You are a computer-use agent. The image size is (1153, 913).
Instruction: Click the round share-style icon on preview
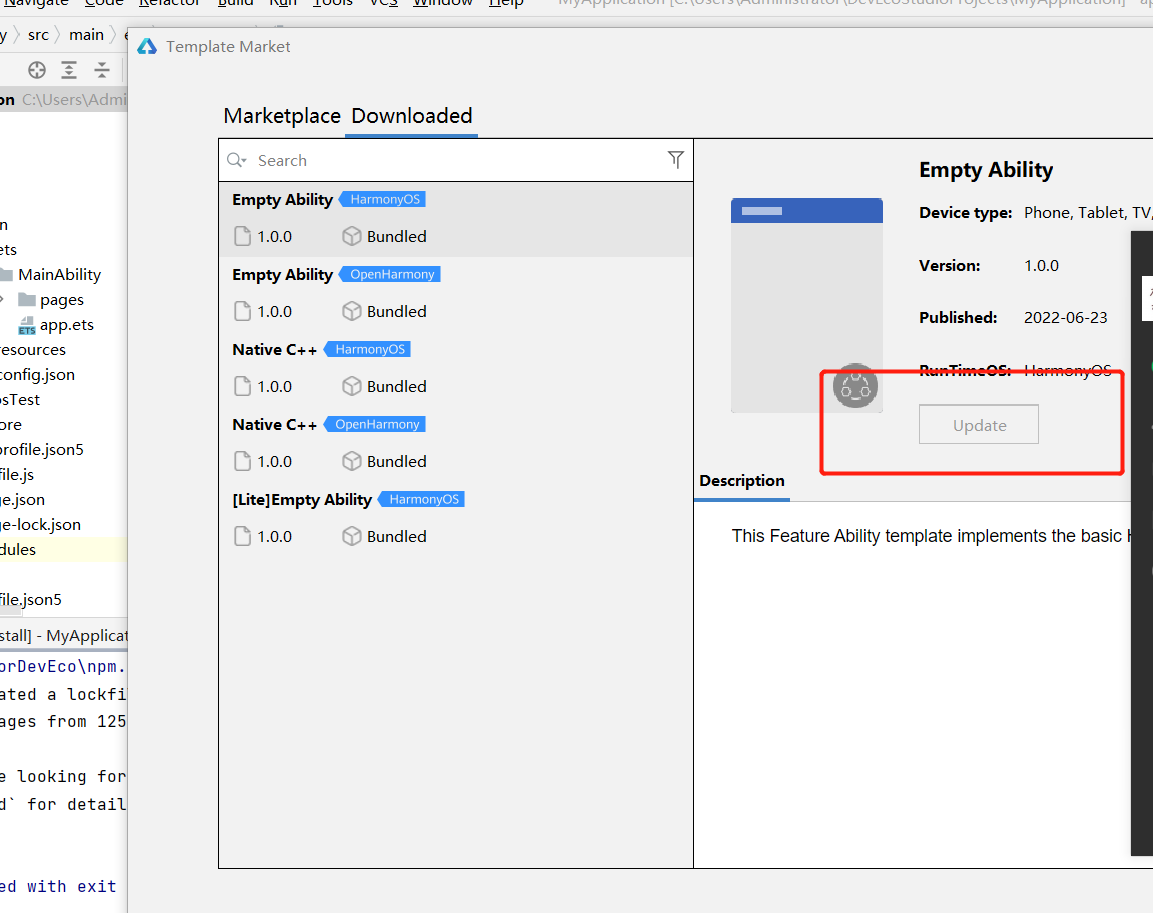[855, 386]
